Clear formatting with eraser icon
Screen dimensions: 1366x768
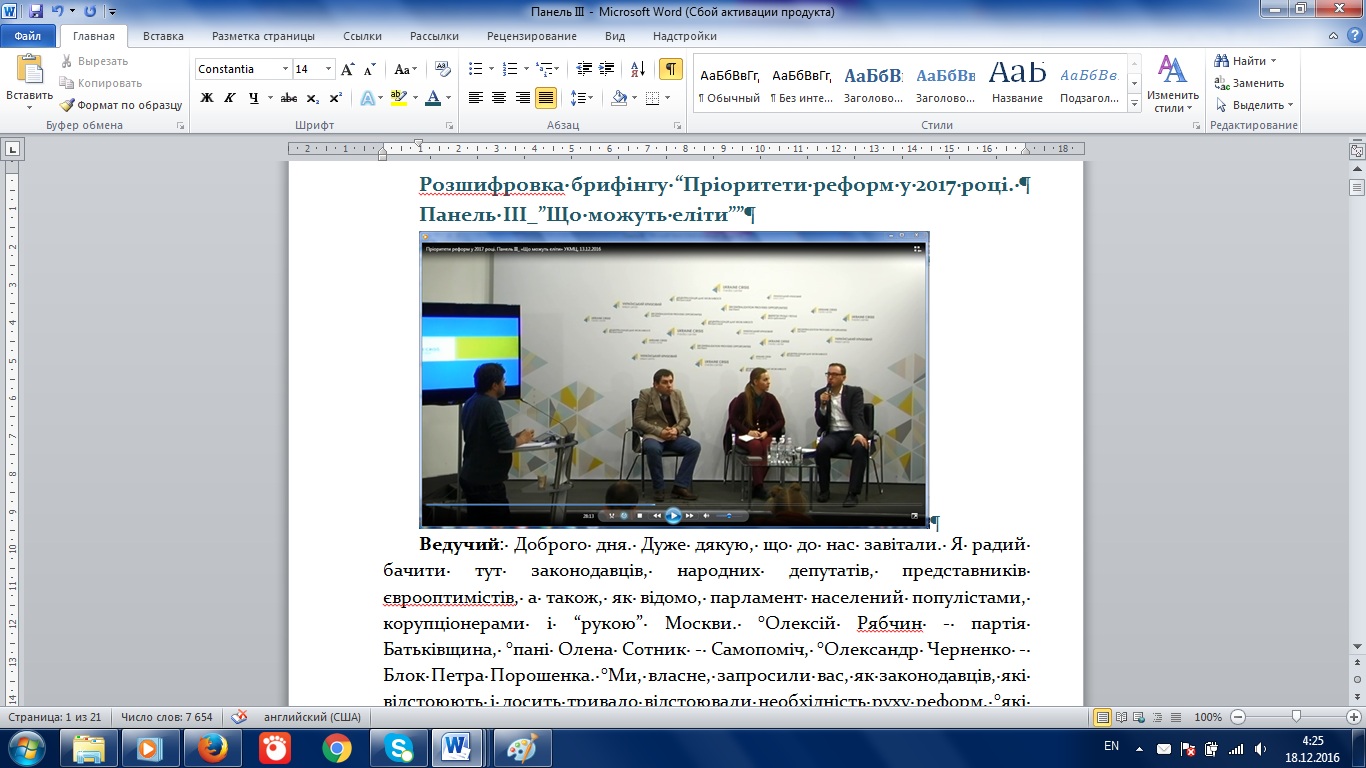pyautogui.click(x=444, y=69)
